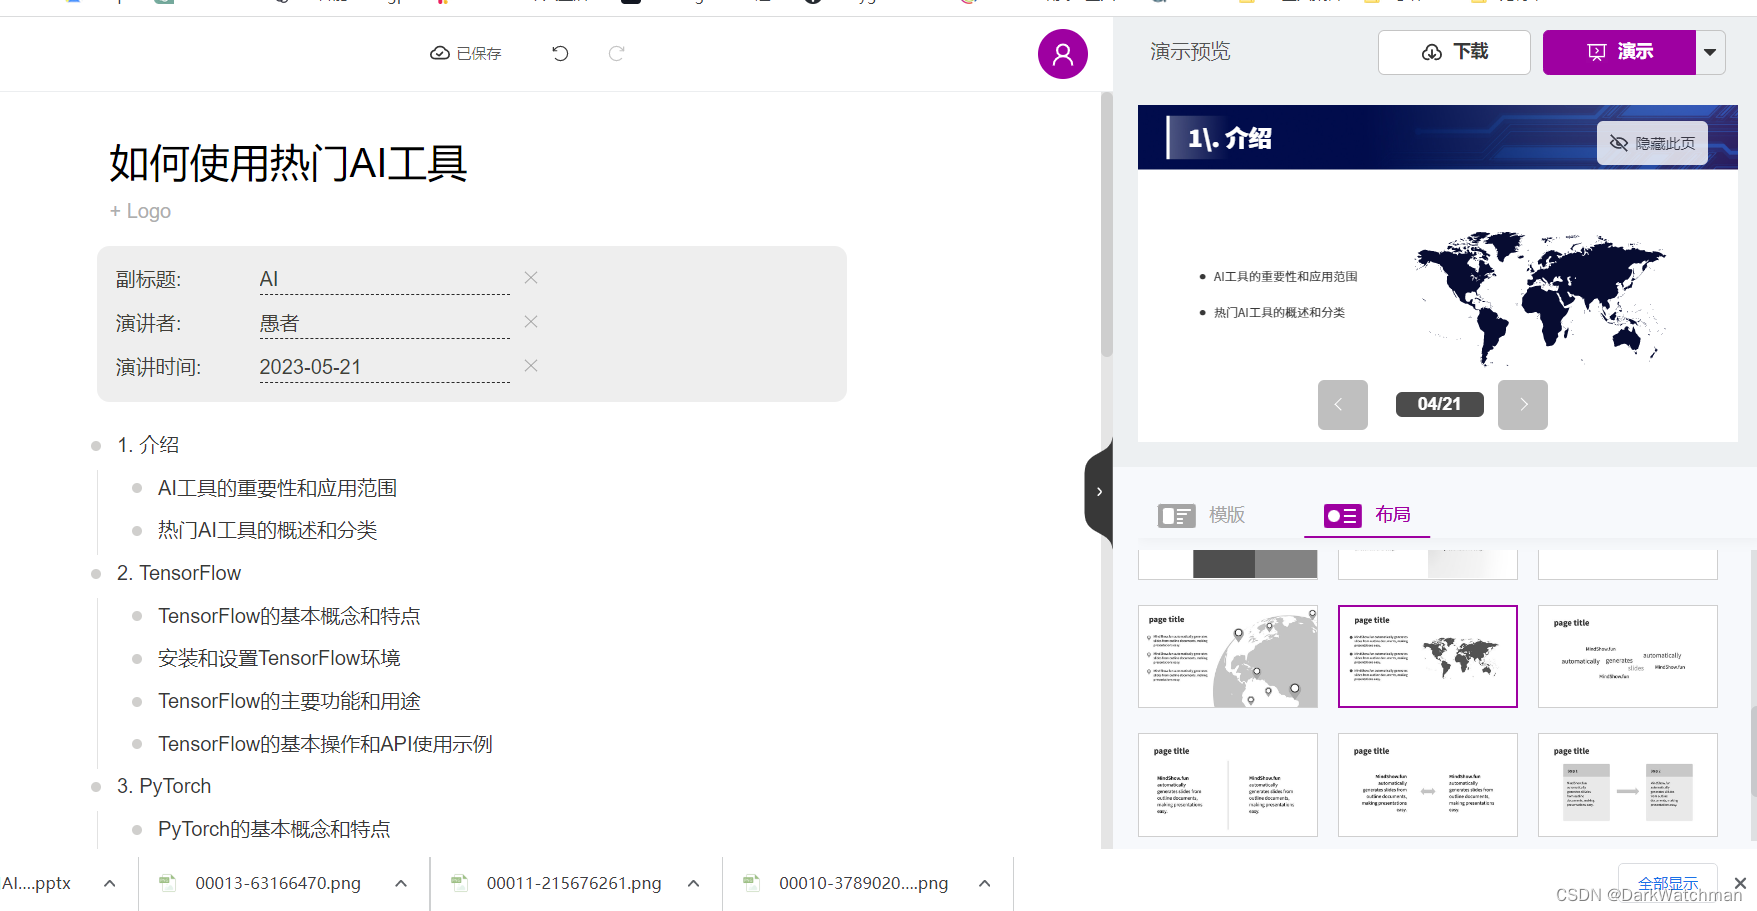This screenshot has height=911, width=1757.
Task: Collapse the preview panel with side arrow
Action: pyautogui.click(x=1099, y=491)
